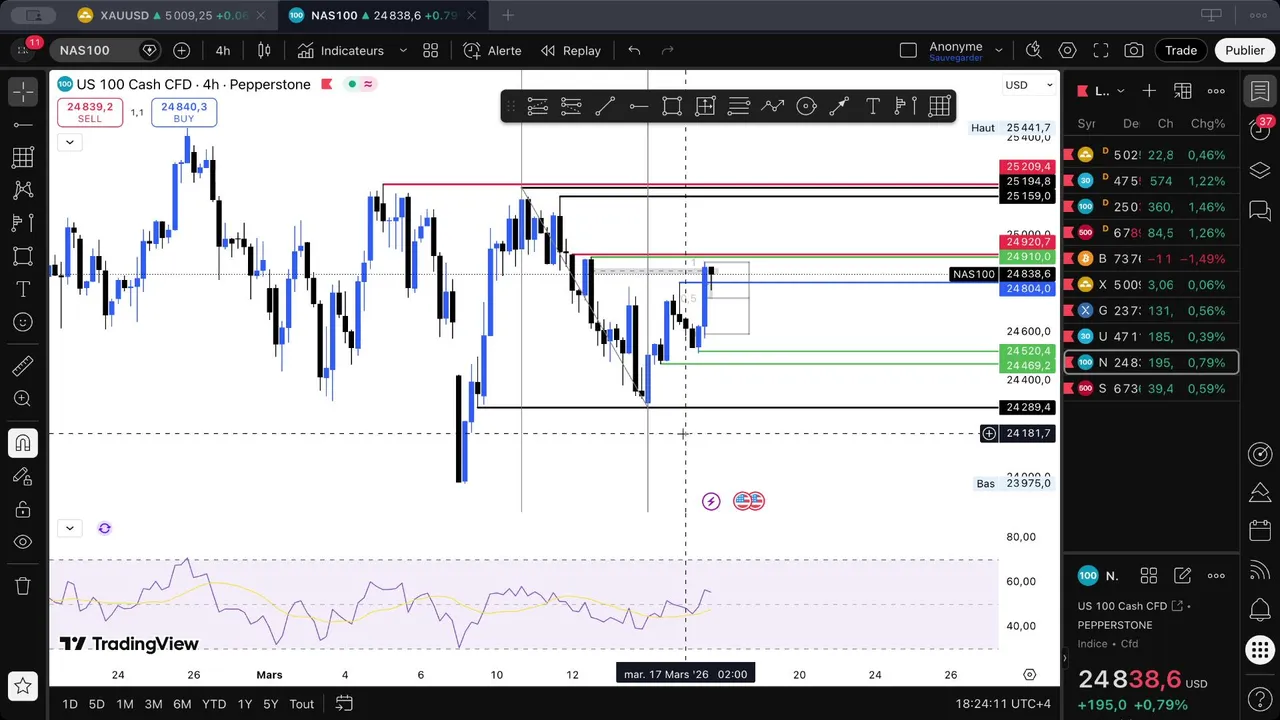1280x720 pixels.
Task: Open candlestick chart style selector
Action: [x=264, y=50]
